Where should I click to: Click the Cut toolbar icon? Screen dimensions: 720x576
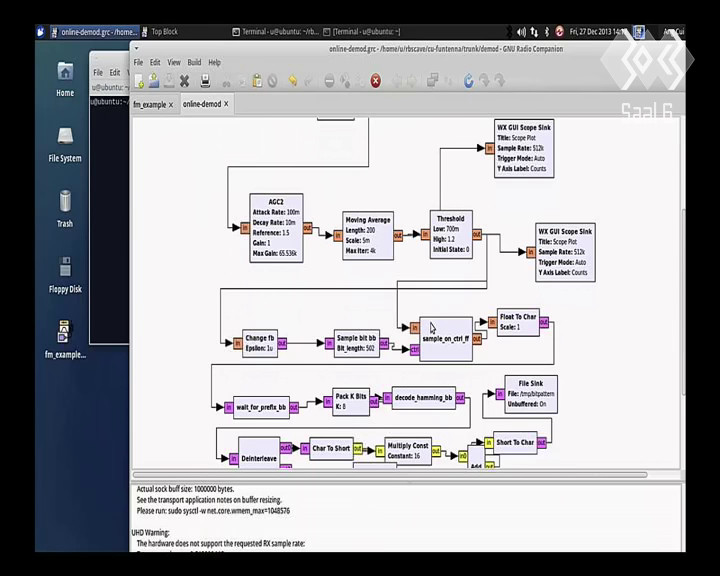(x=226, y=82)
